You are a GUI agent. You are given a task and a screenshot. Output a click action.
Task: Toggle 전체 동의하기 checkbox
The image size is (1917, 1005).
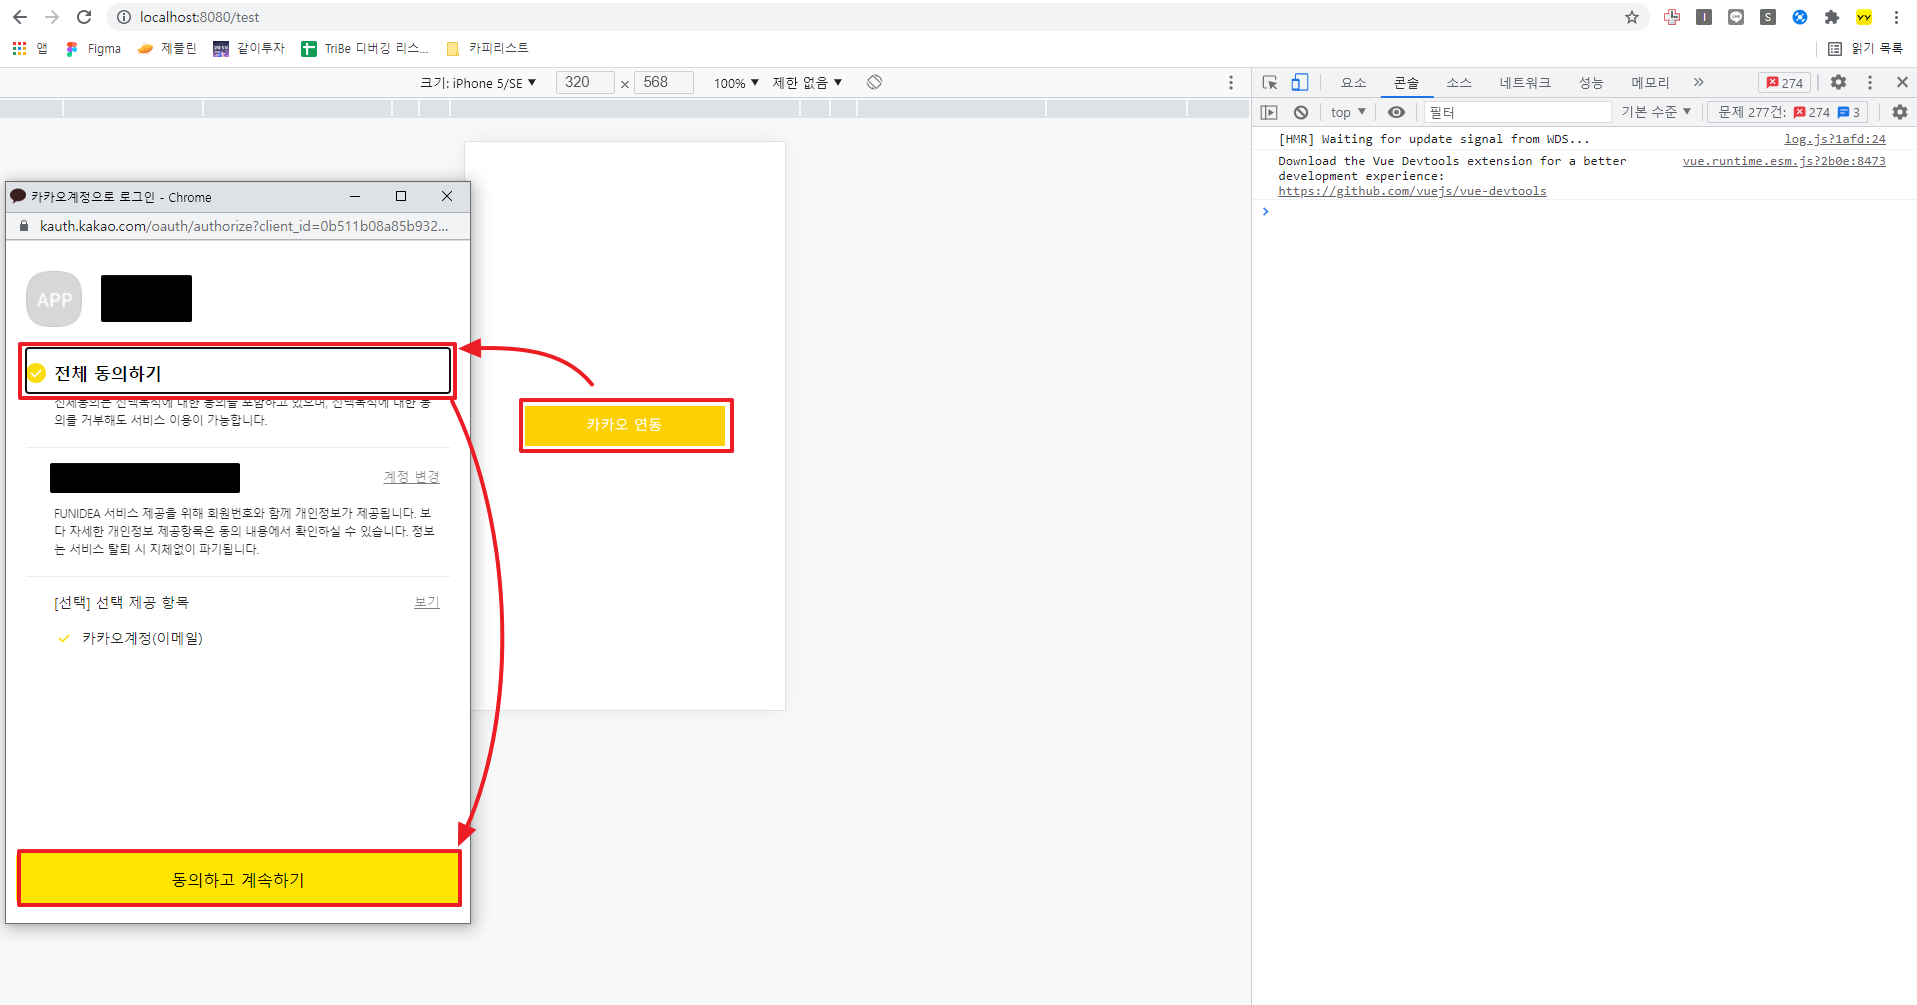click(37, 373)
